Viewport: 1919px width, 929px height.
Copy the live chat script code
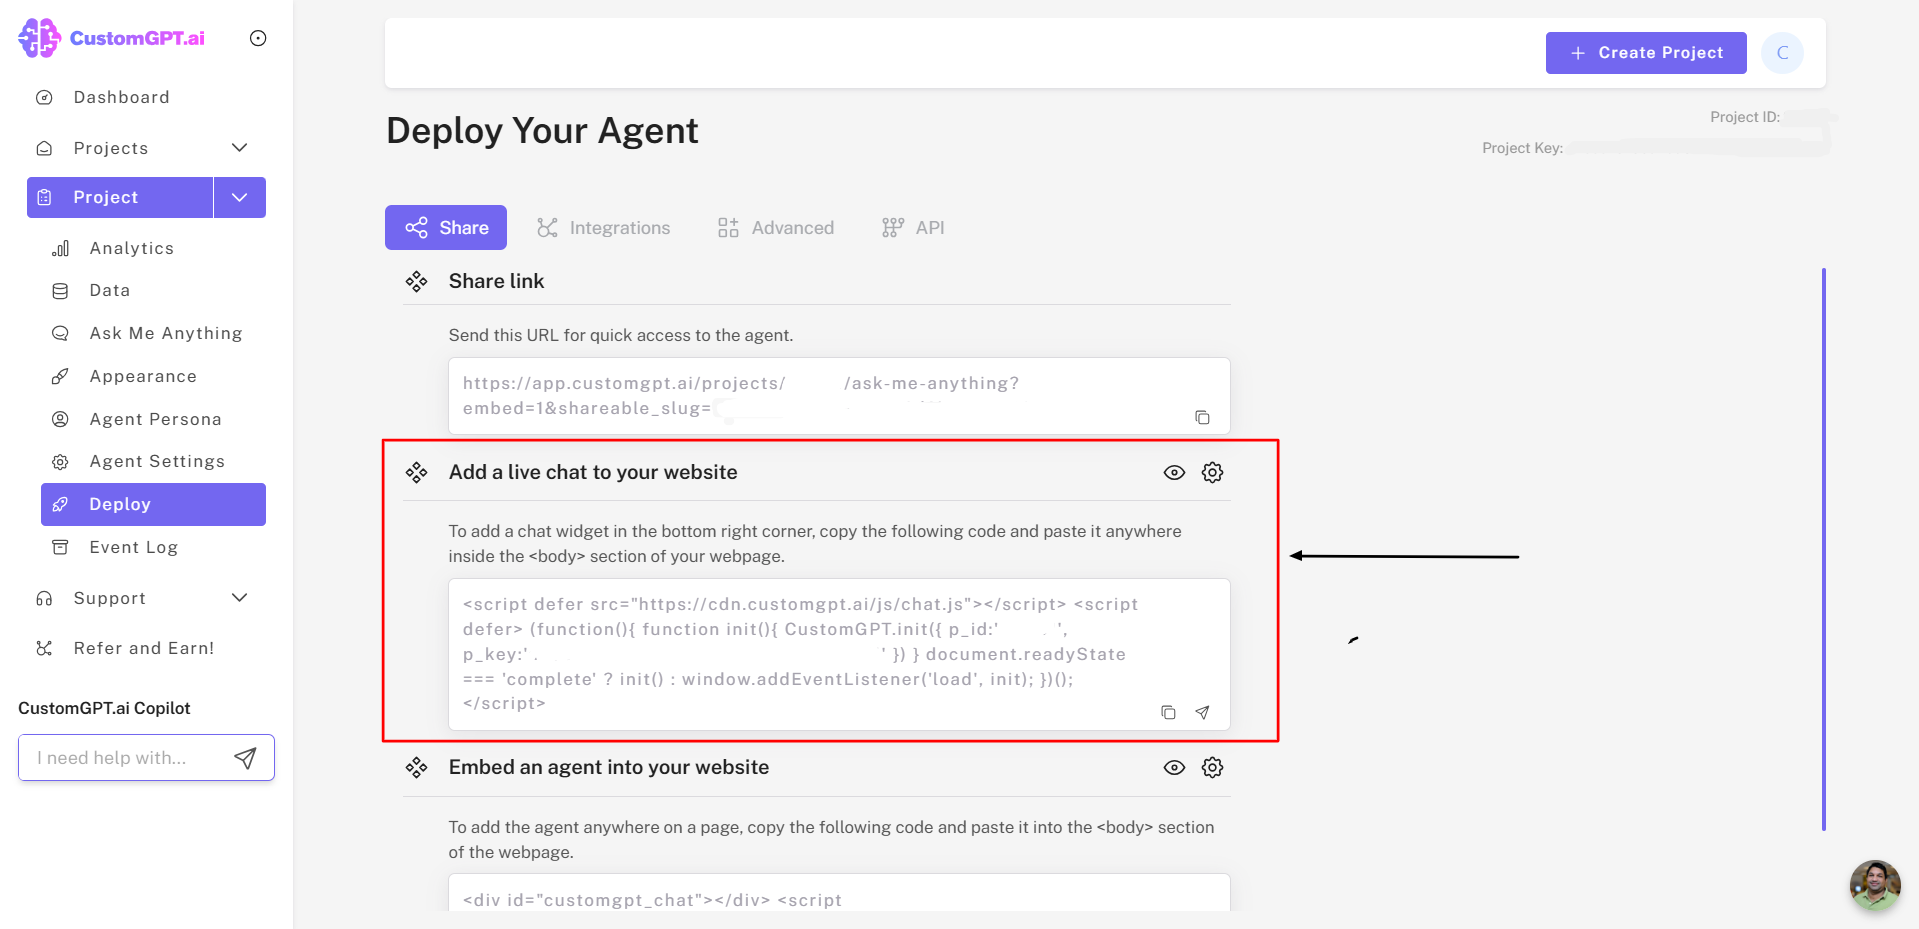coord(1168,712)
